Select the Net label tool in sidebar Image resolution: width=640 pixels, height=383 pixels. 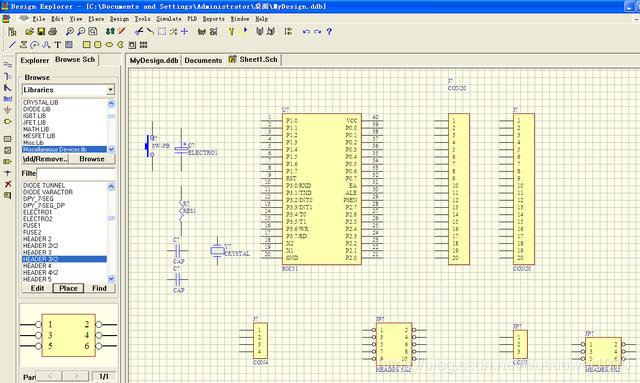[x=7, y=99]
